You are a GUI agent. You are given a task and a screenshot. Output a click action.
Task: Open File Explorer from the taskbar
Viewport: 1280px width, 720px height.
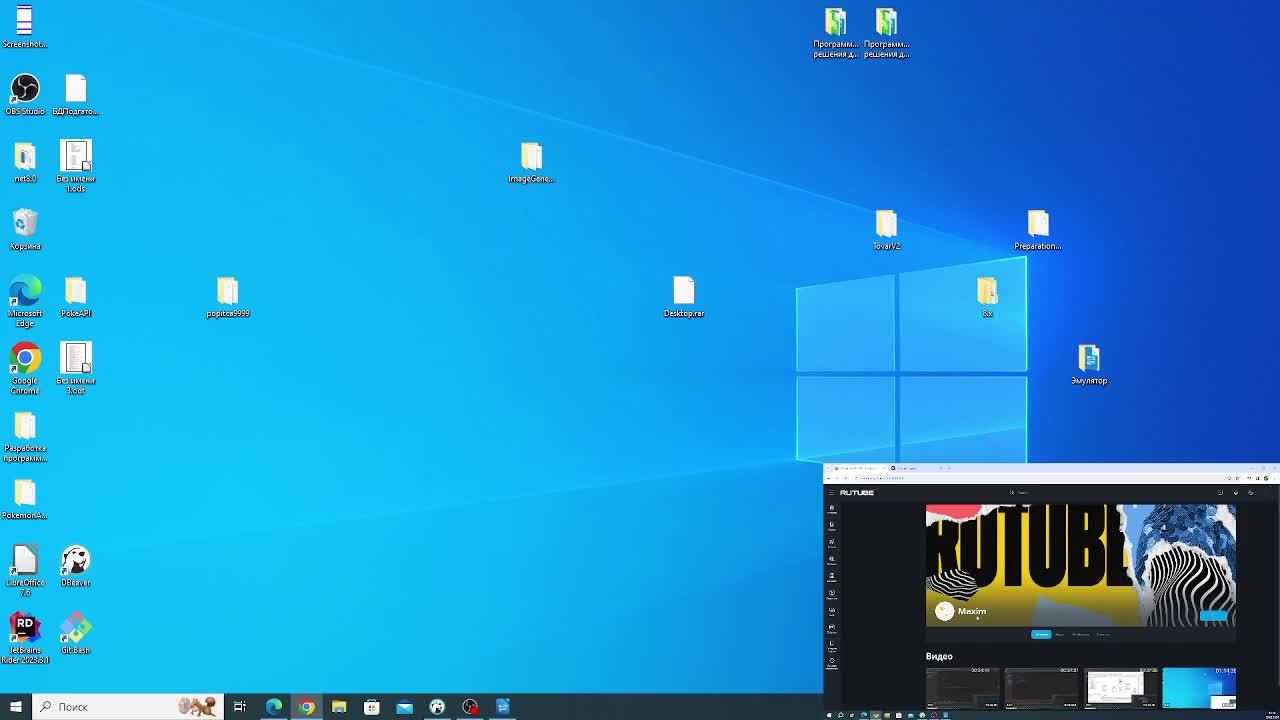click(339, 707)
